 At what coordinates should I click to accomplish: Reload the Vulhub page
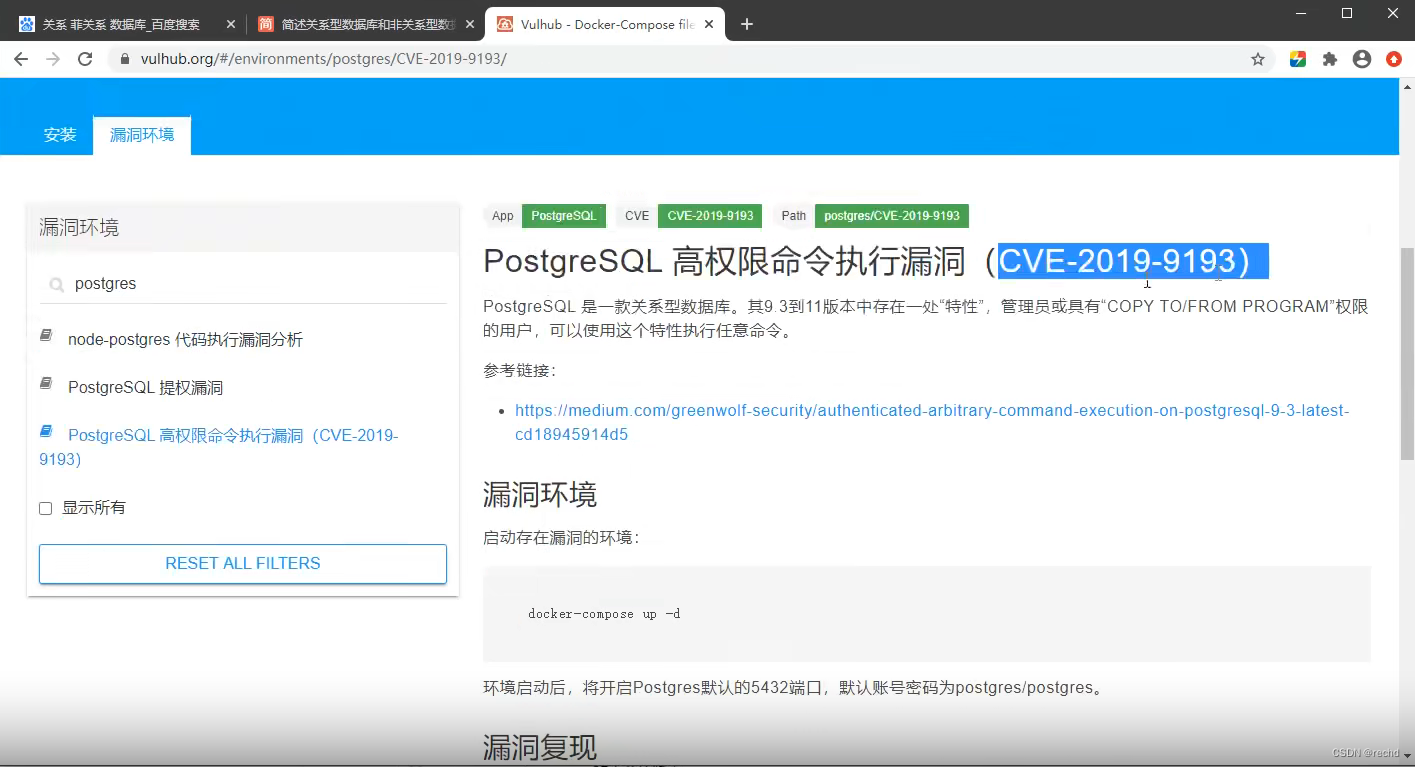(84, 59)
